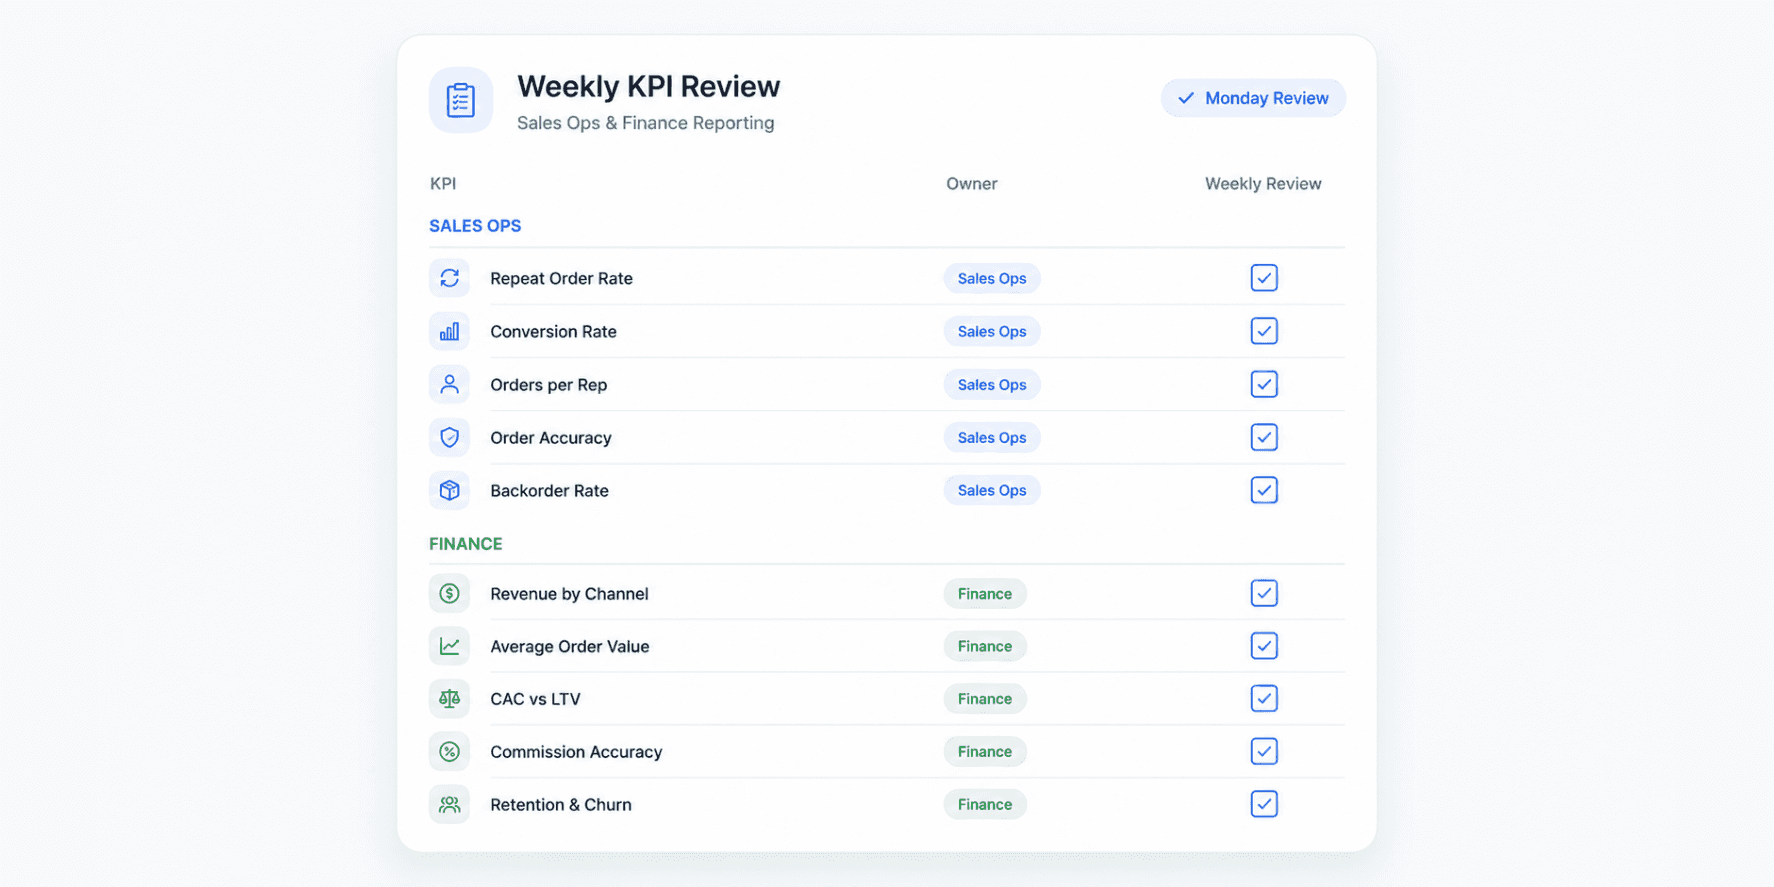This screenshot has width=1774, height=887.
Task: Click the Finance owner tag for CAC vs LTV
Action: pyautogui.click(x=985, y=698)
